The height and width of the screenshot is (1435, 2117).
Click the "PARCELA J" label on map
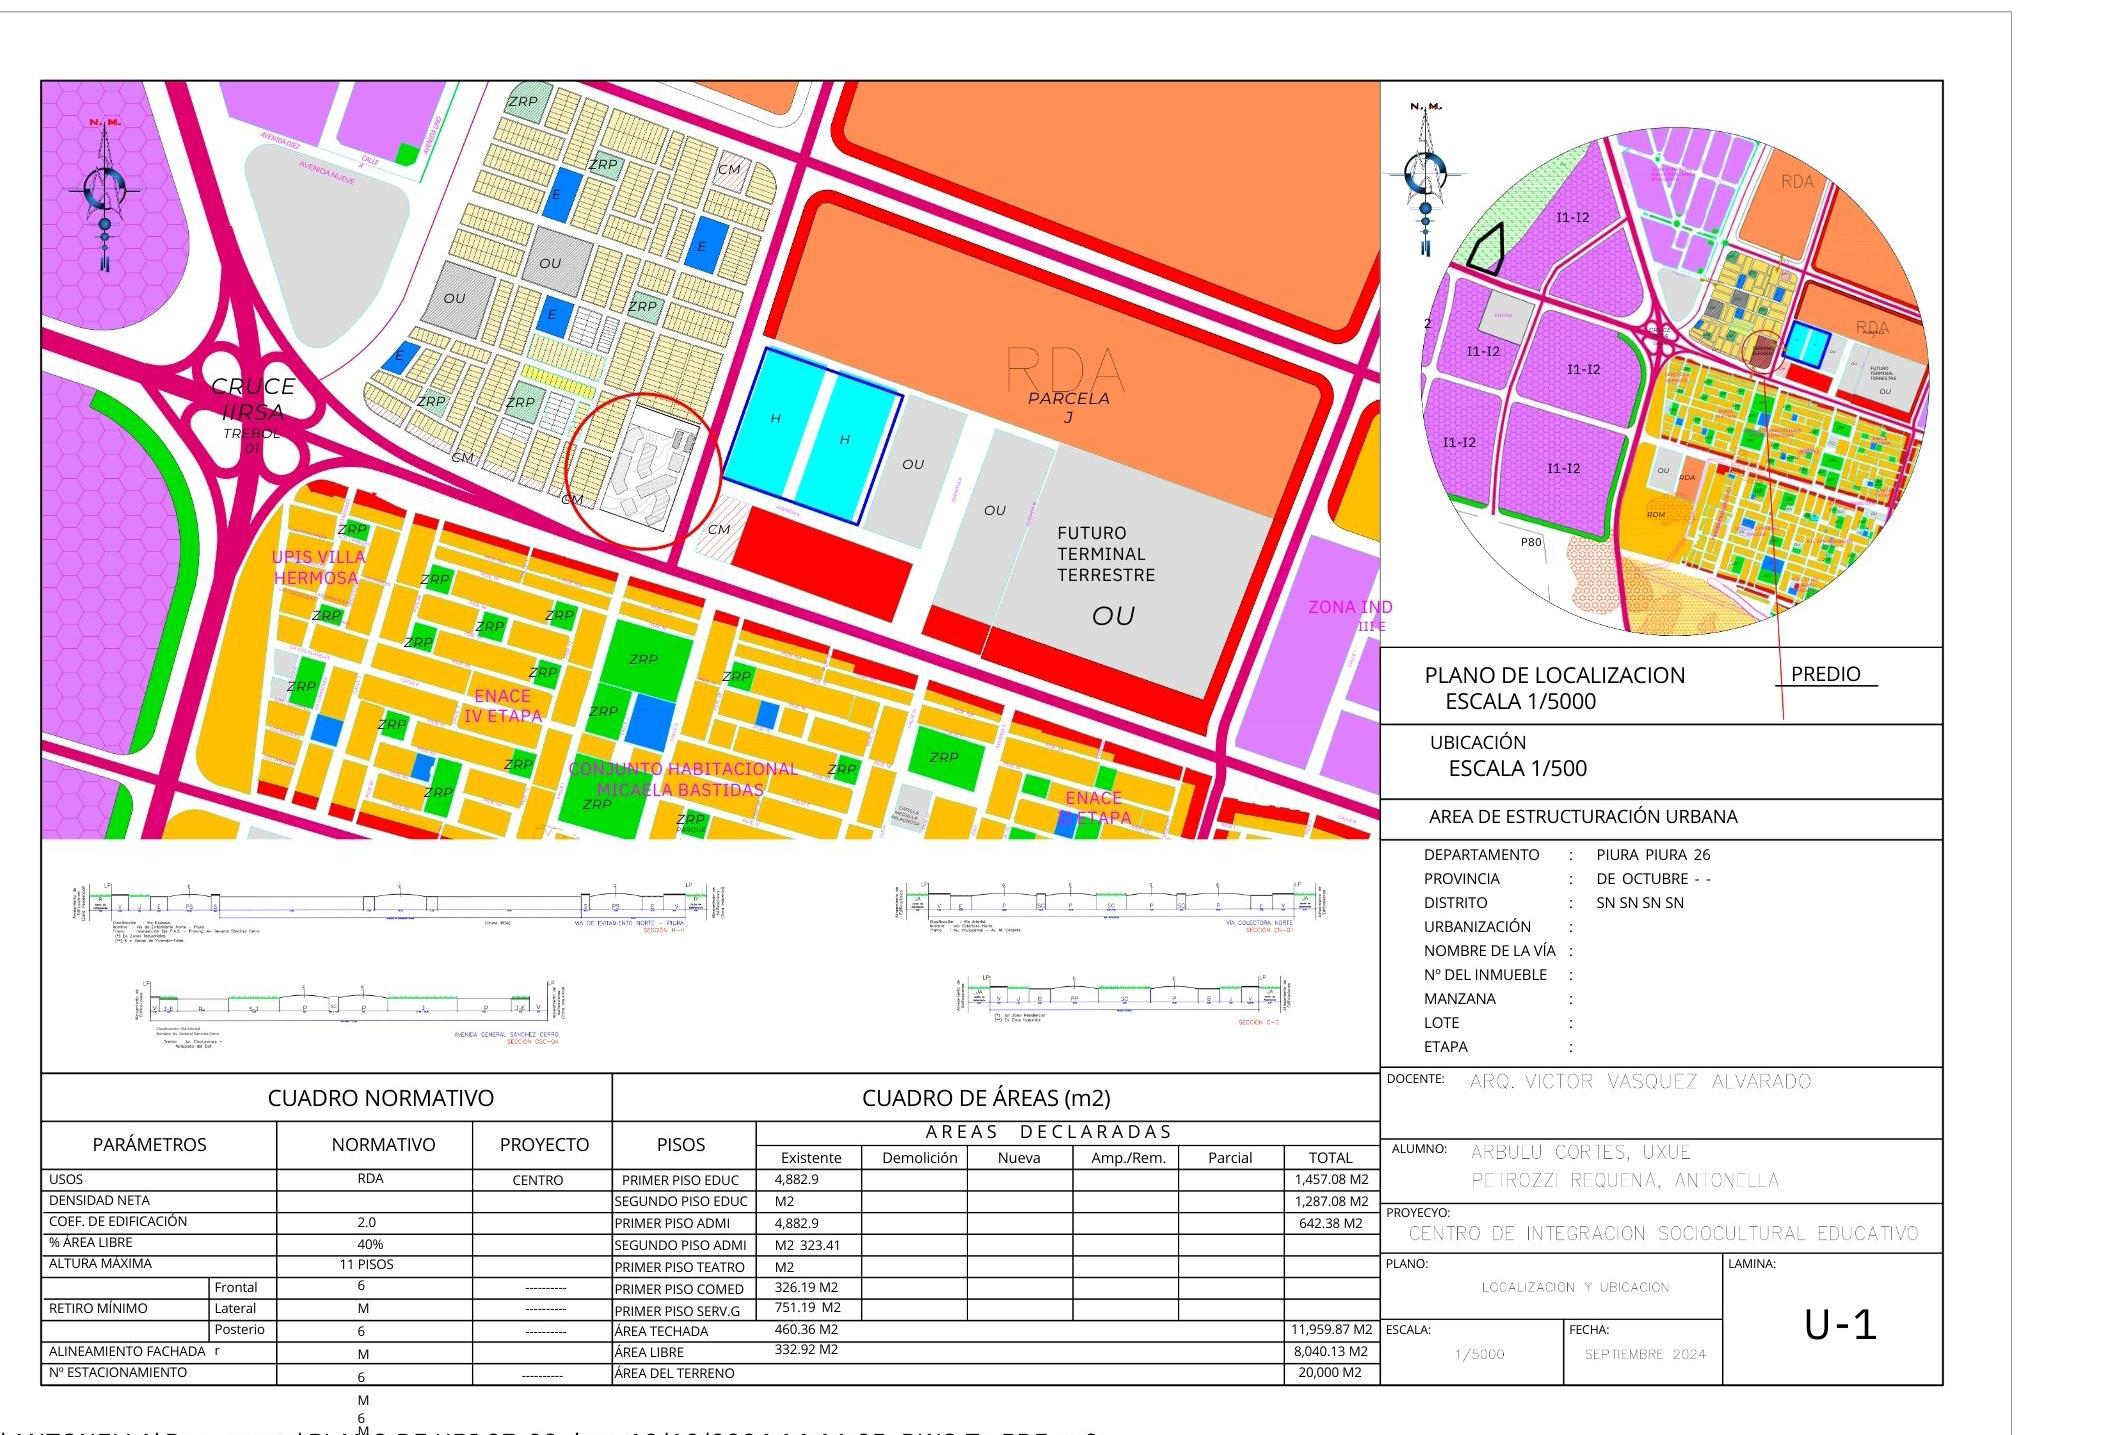1069,407
